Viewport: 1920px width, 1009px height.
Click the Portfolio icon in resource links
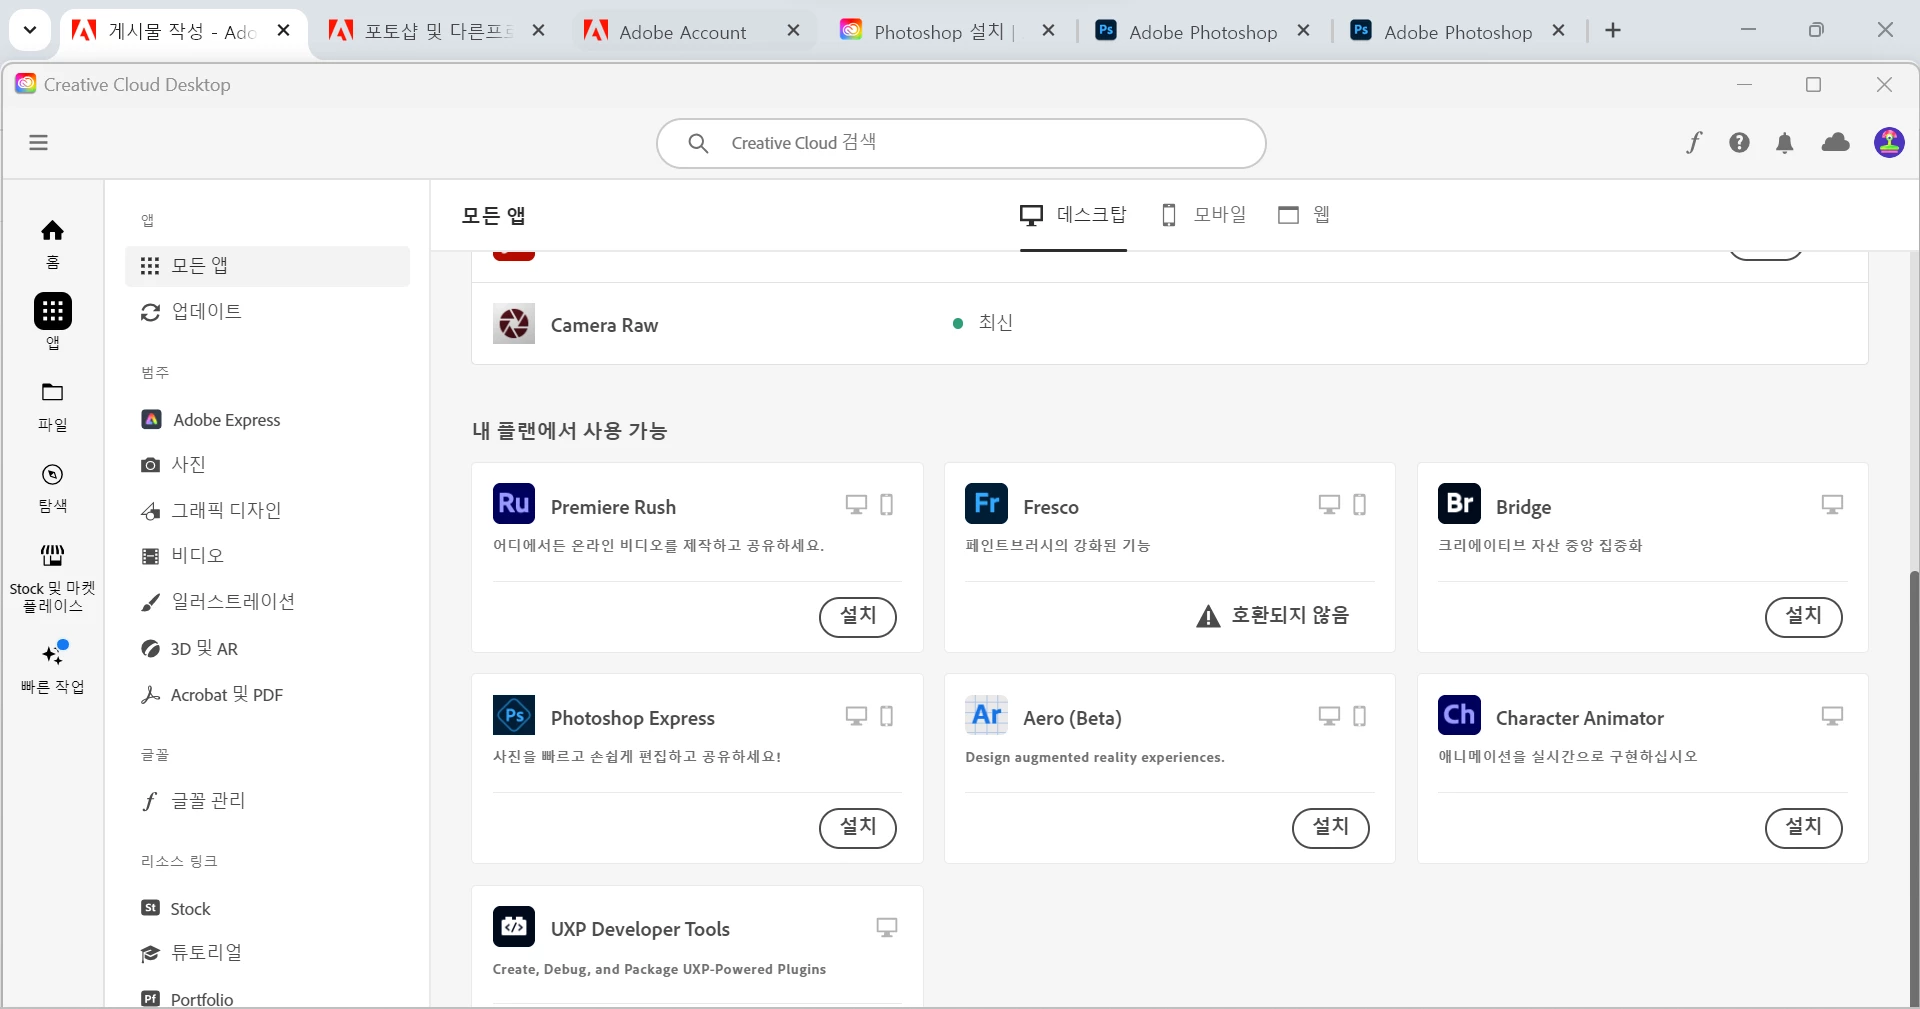click(150, 998)
